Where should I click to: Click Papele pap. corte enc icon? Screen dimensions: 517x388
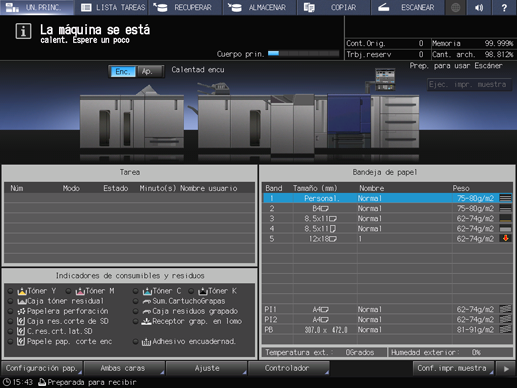(x=21, y=341)
